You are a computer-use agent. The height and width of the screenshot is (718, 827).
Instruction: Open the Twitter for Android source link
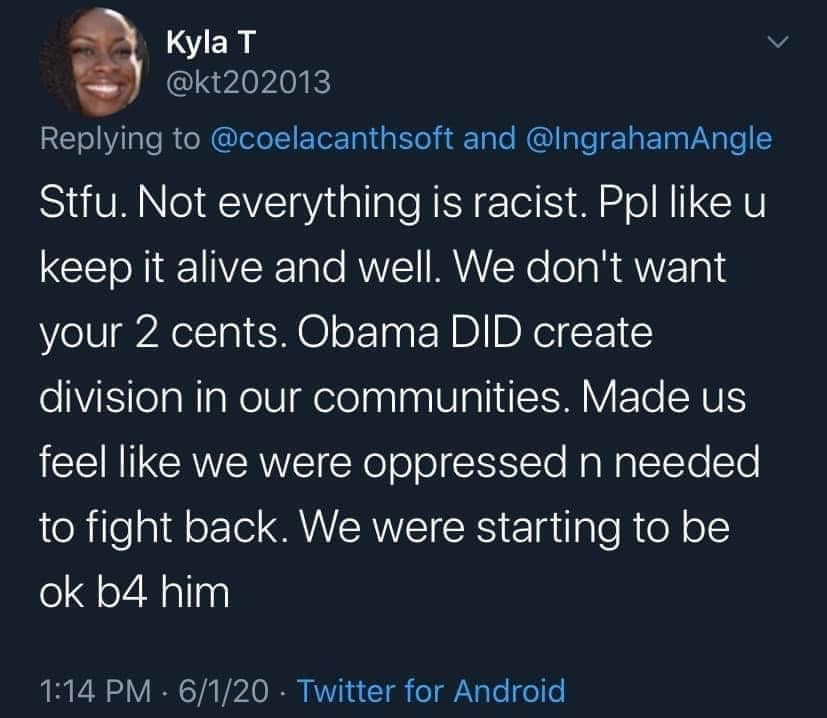pyautogui.click(x=431, y=691)
